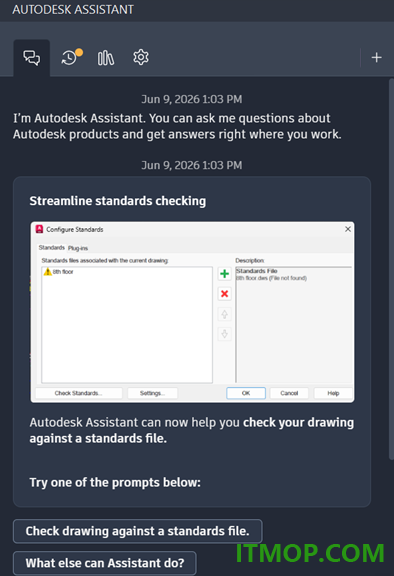Screen dimensions: 394x576
Task: Click OK button in Configure Standards image
Action: [x=246, y=393]
